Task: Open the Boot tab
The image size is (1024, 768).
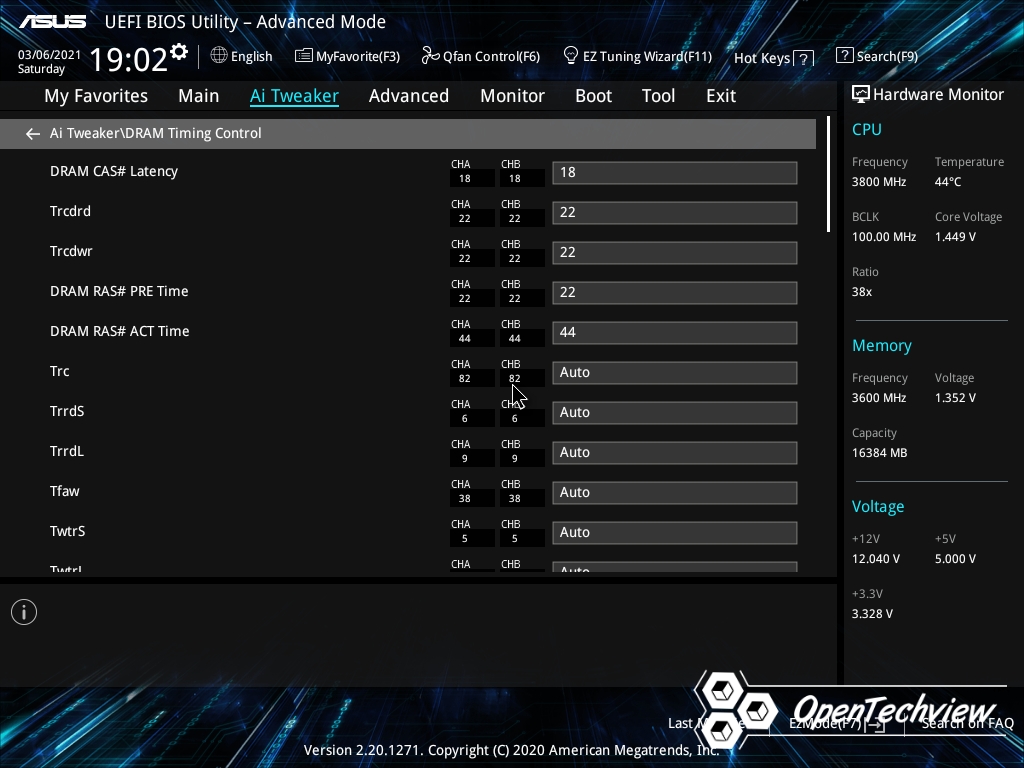Action: coord(593,96)
